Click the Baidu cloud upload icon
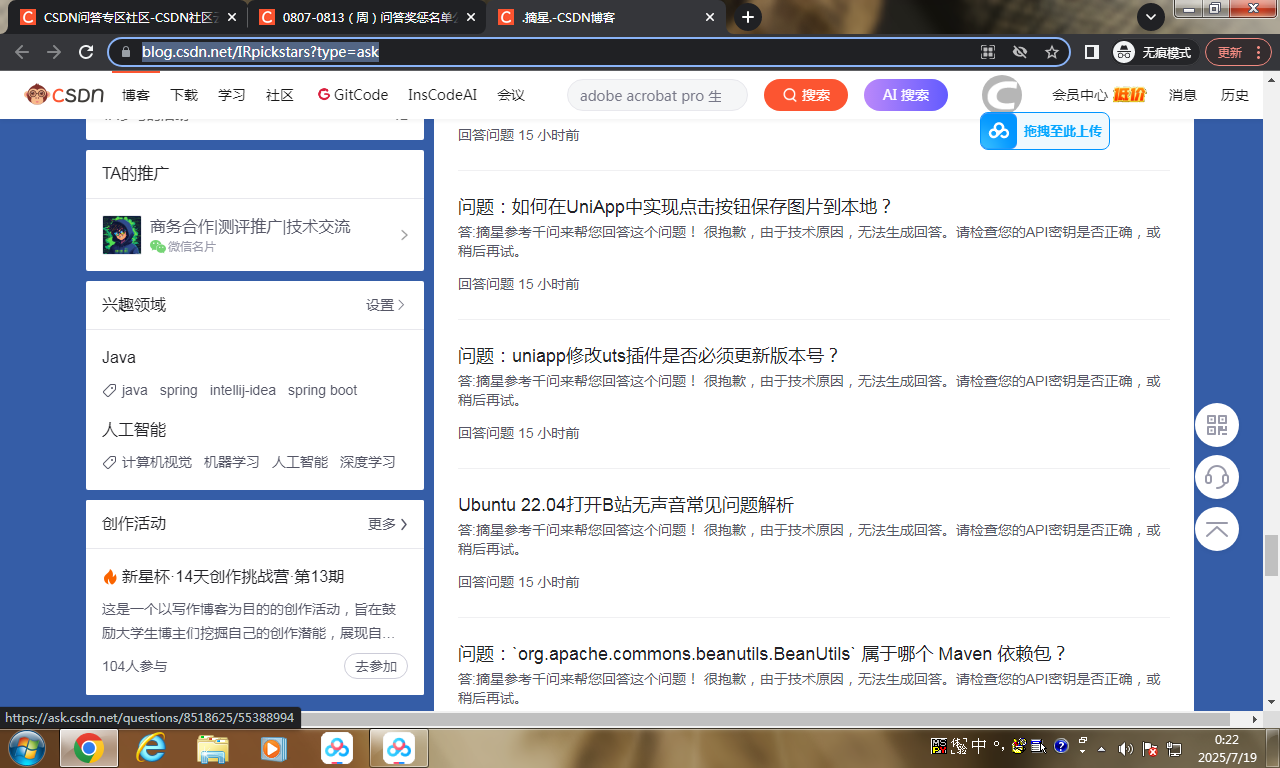 999,131
